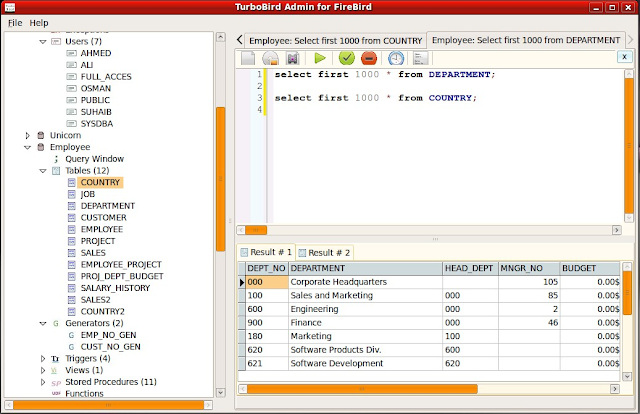Click the HEAD_DEPT column header
This screenshot has width=640, height=414.
pos(470,268)
